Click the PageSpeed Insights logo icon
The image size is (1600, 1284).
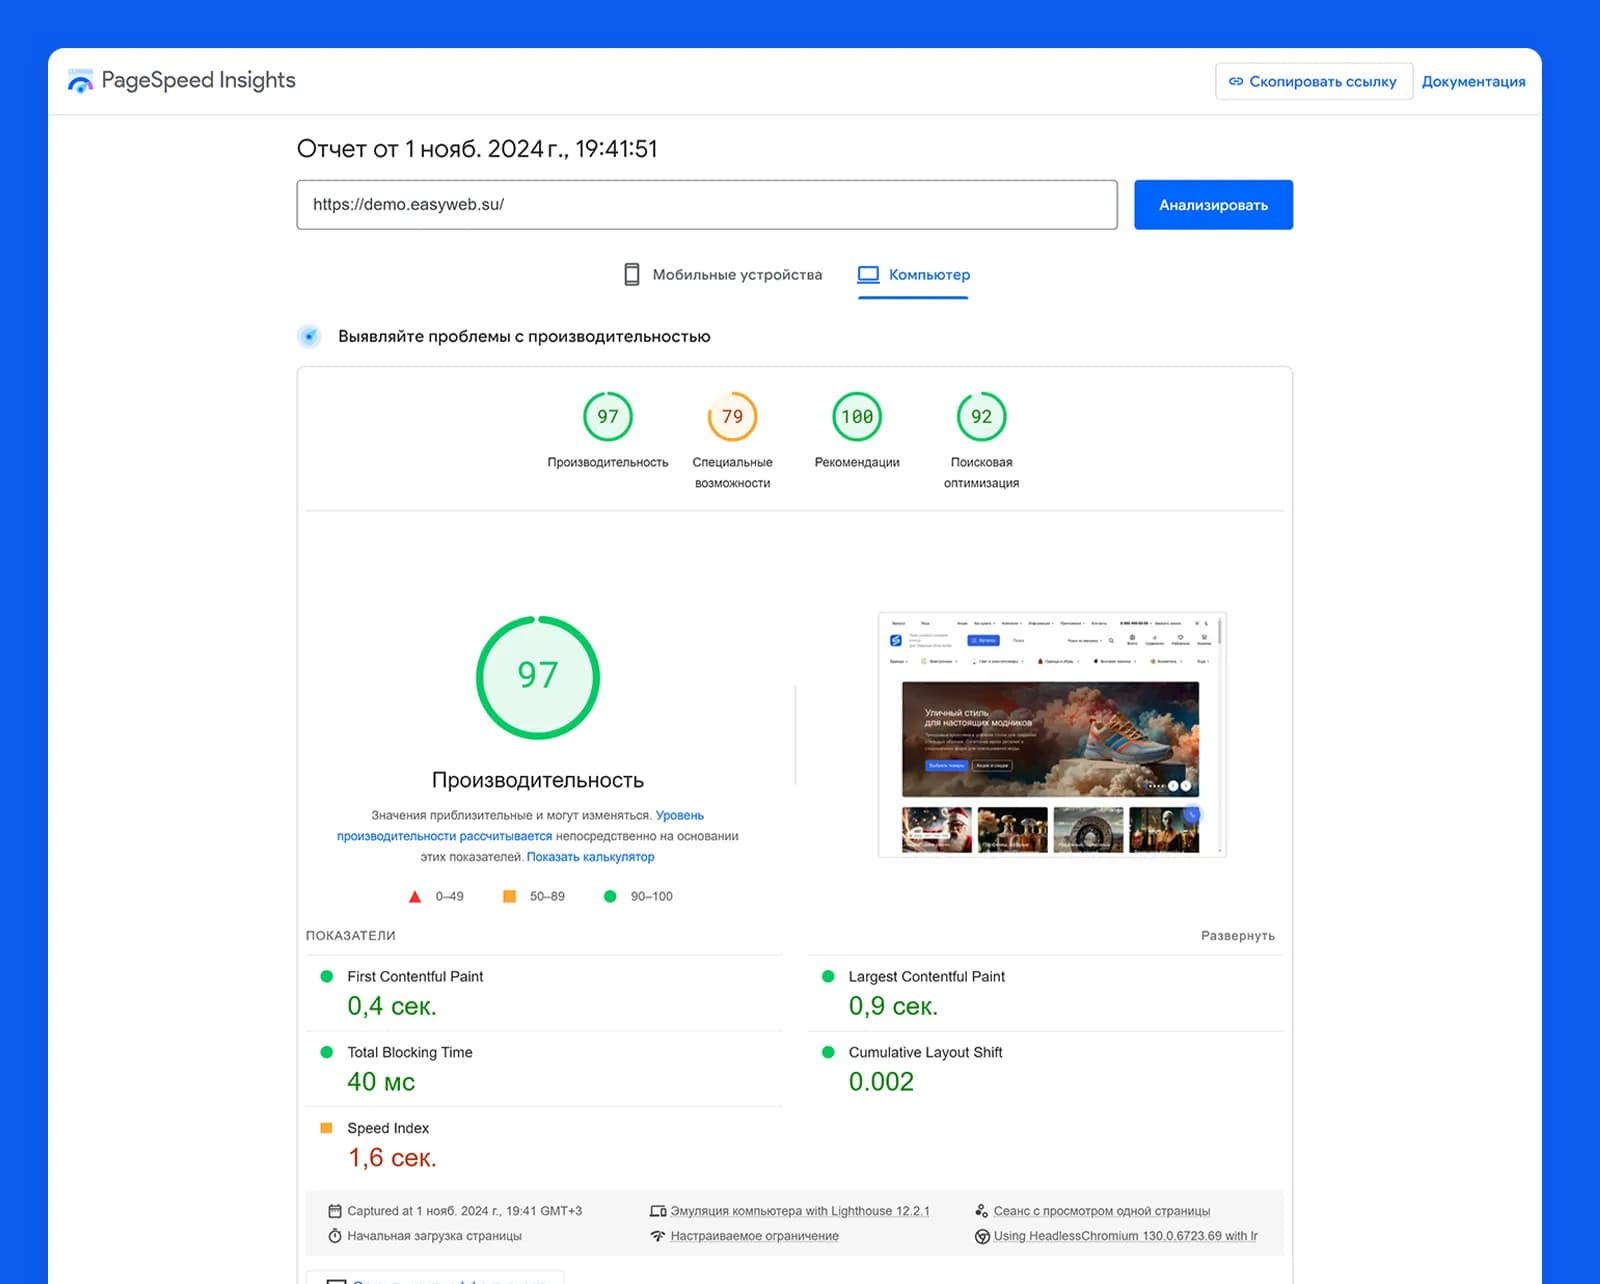coord(80,81)
